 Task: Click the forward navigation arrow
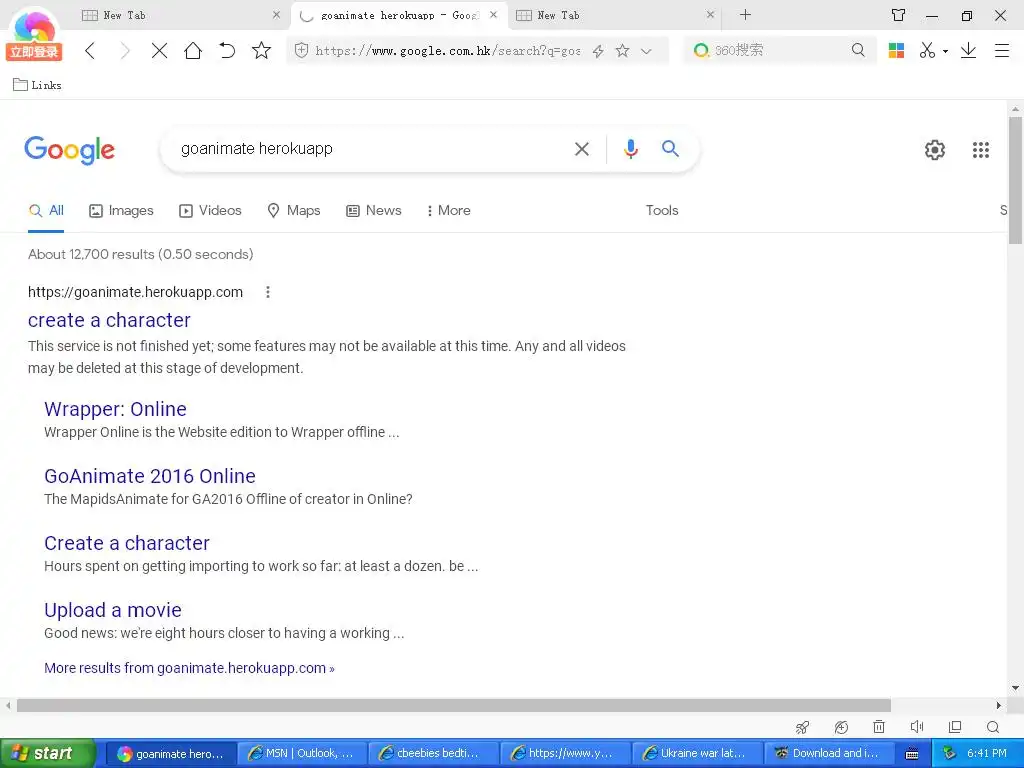(x=124, y=50)
